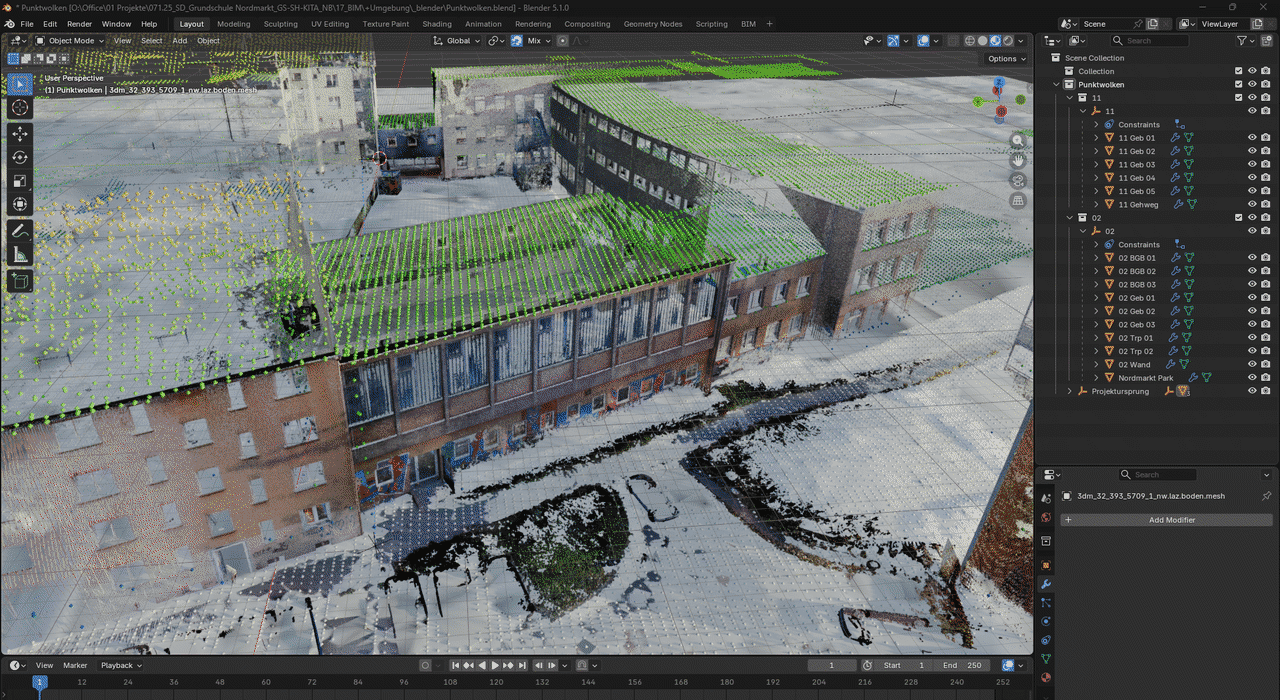
Task: Open the Options dropdown in viewport
Action: coord(1006,58)
